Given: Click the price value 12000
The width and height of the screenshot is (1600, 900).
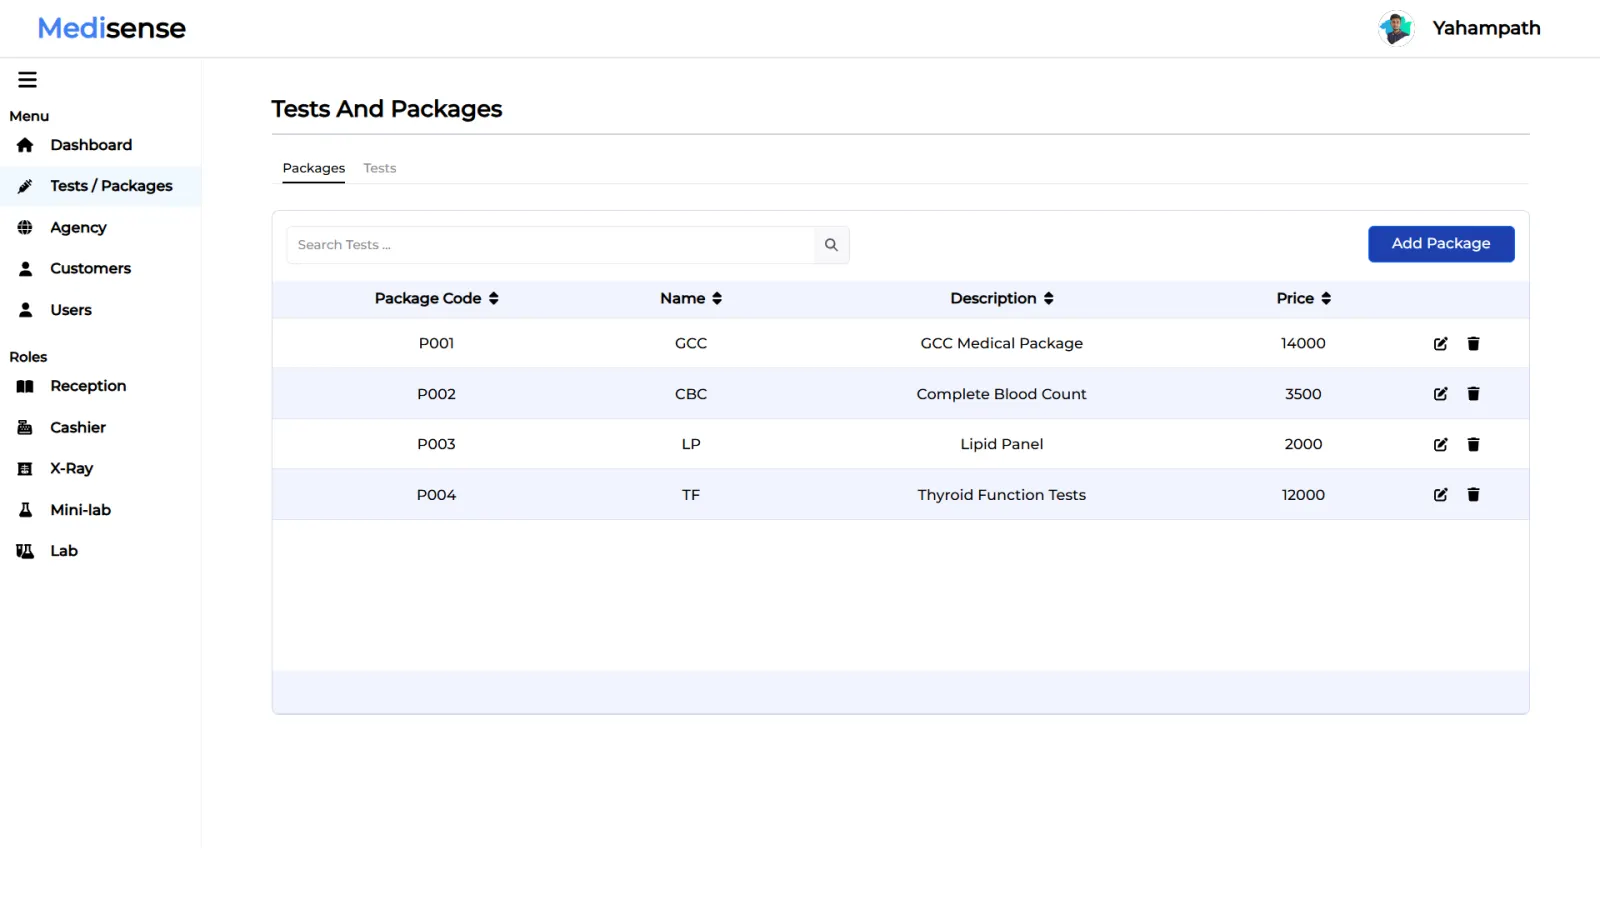Looking at the screenshot, I should [x=1304, y=495].
